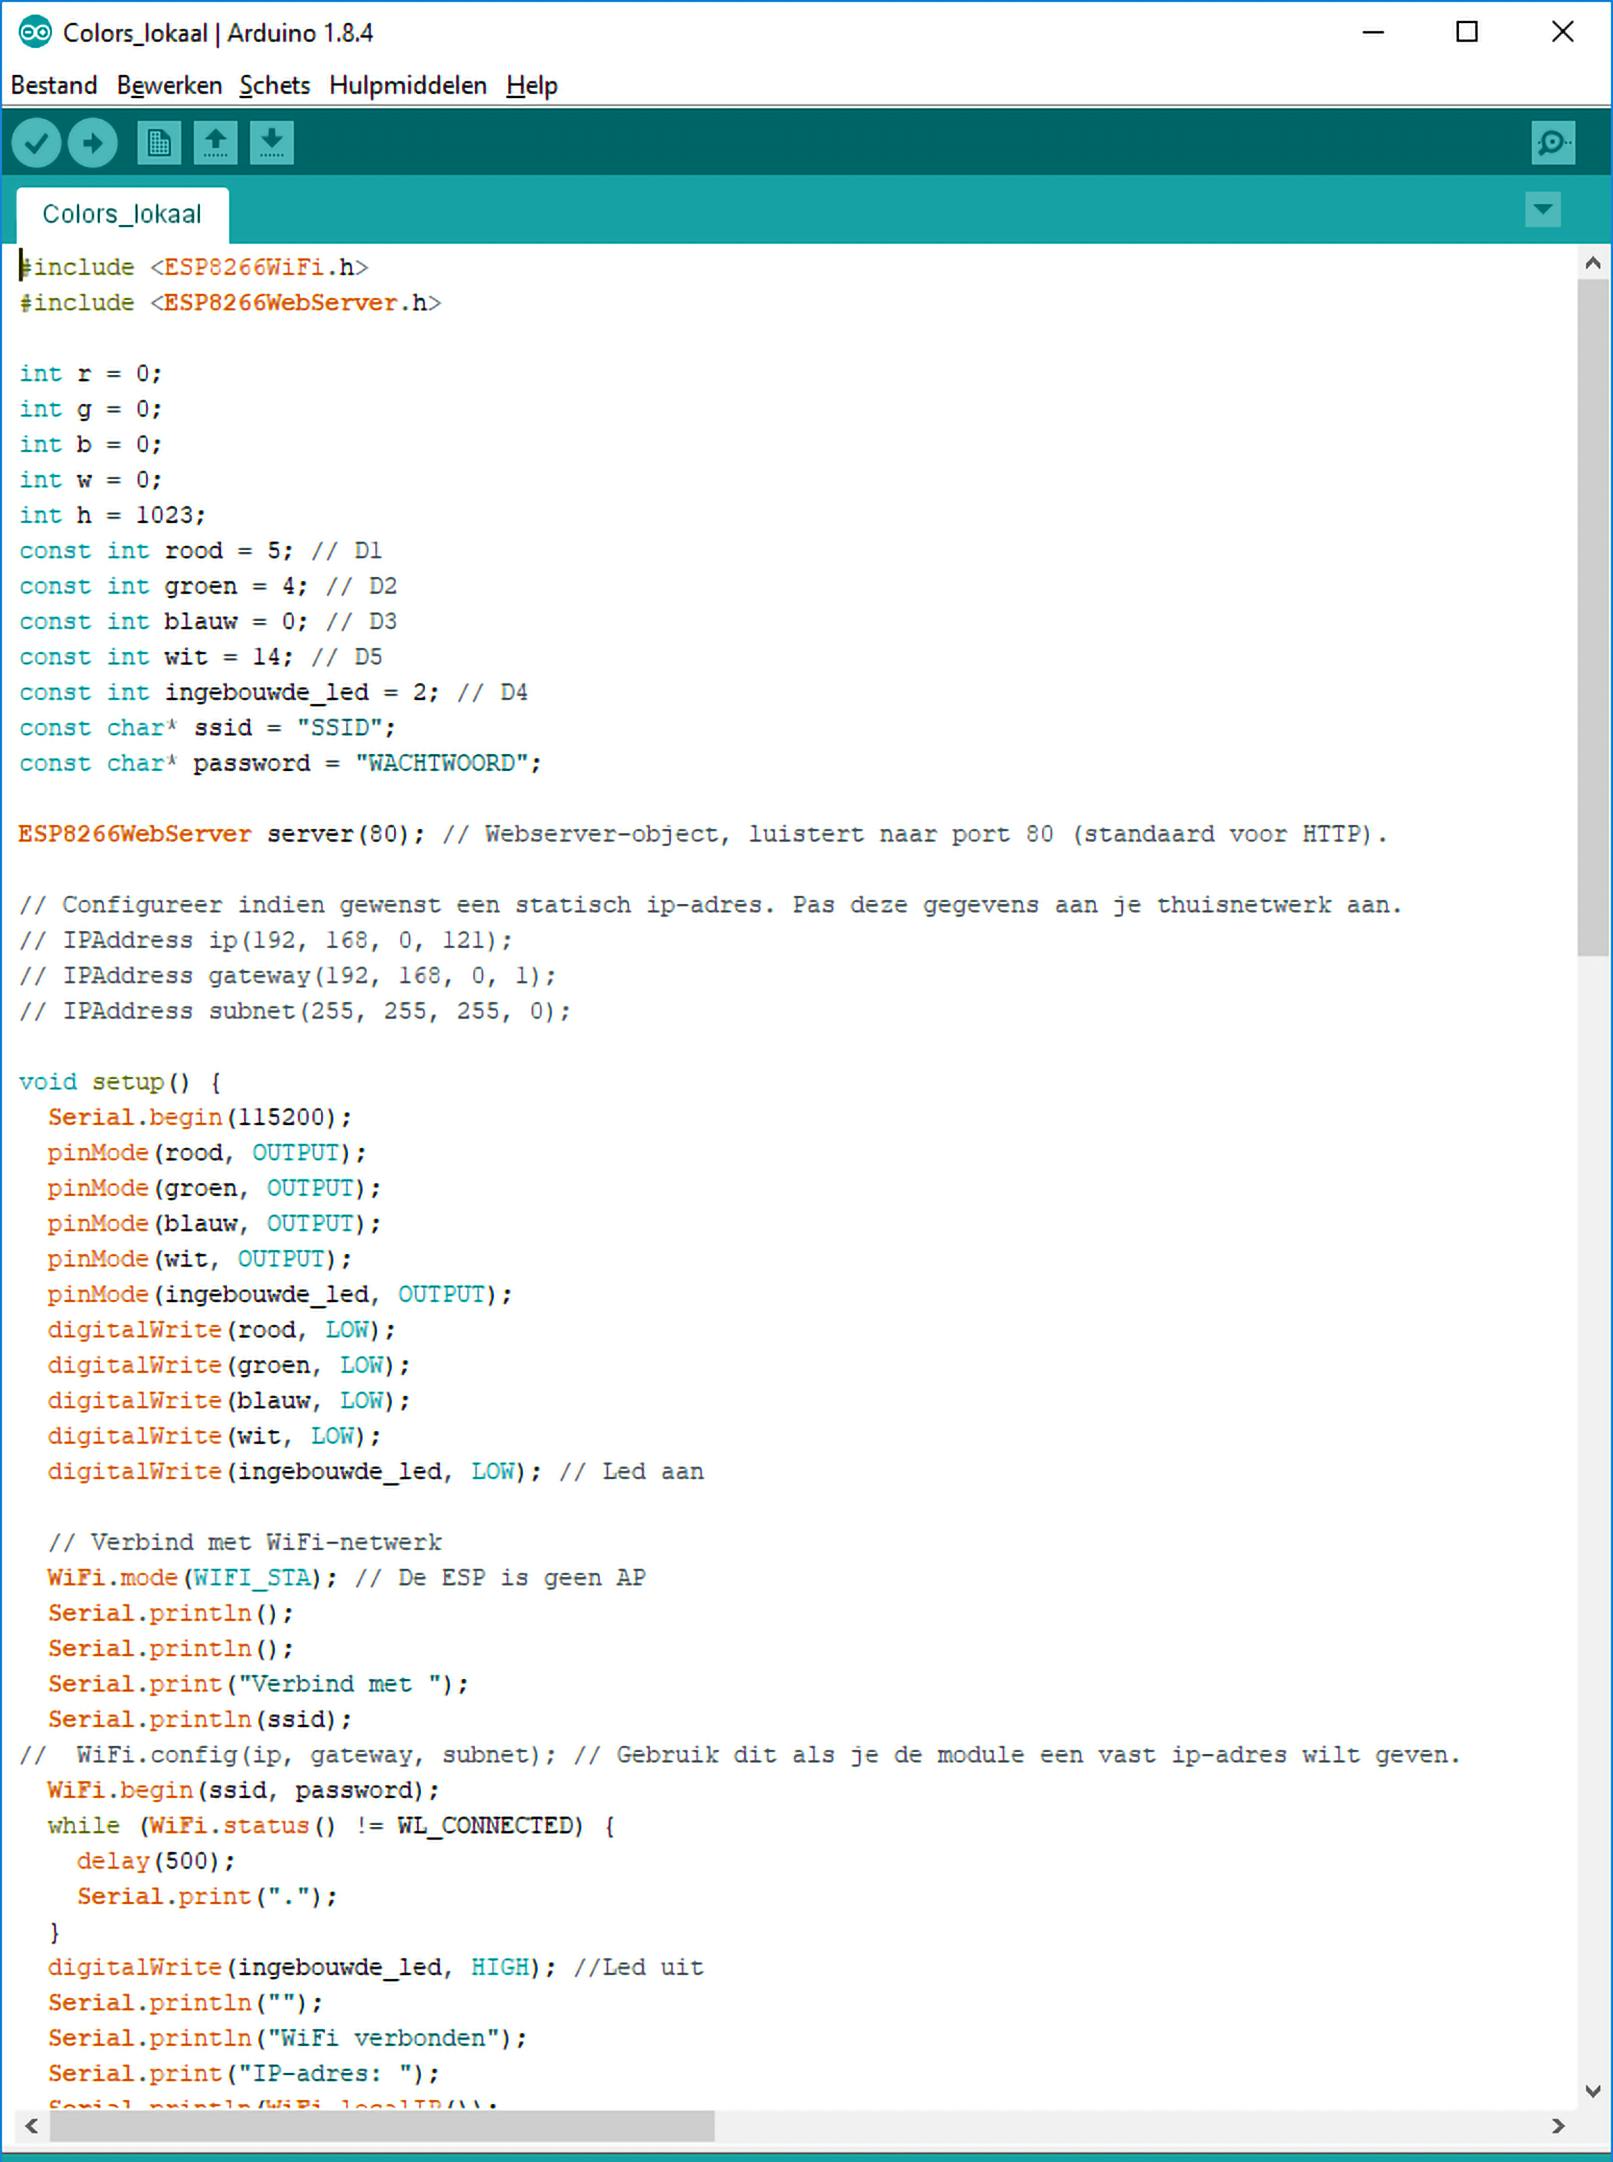Screen dimensions: 1613x2162
Task: Click the horizontal scrollbar right arrow
Action: click(1558, 2126)
